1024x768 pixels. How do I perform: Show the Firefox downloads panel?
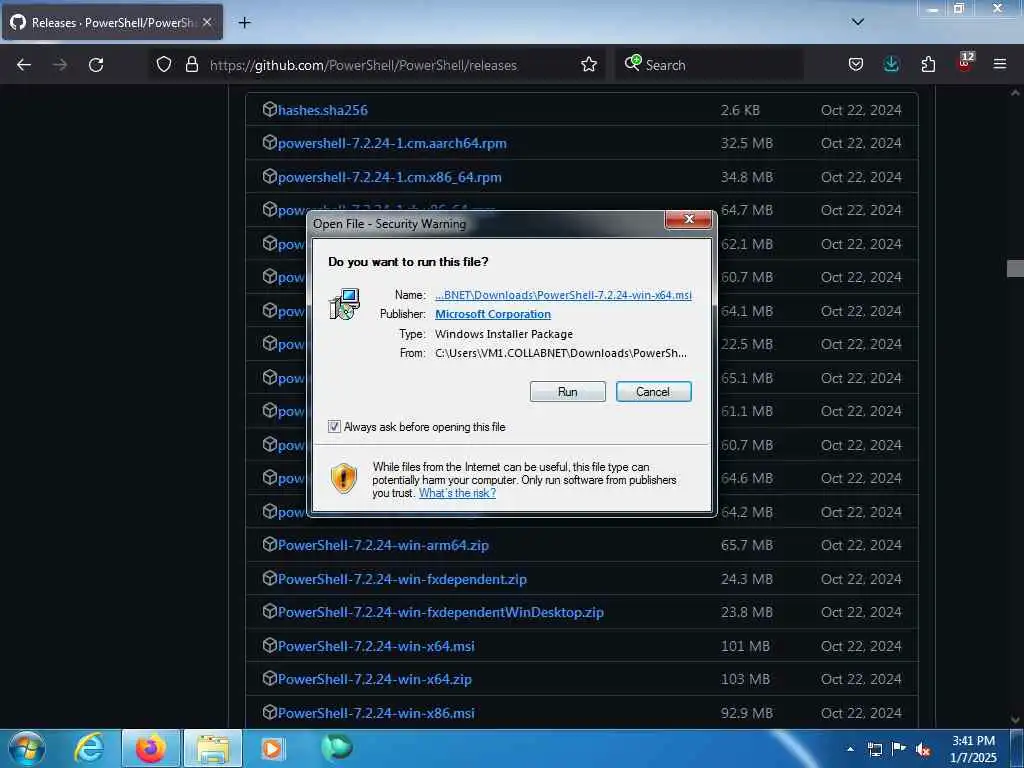click(x=891, y=65)
